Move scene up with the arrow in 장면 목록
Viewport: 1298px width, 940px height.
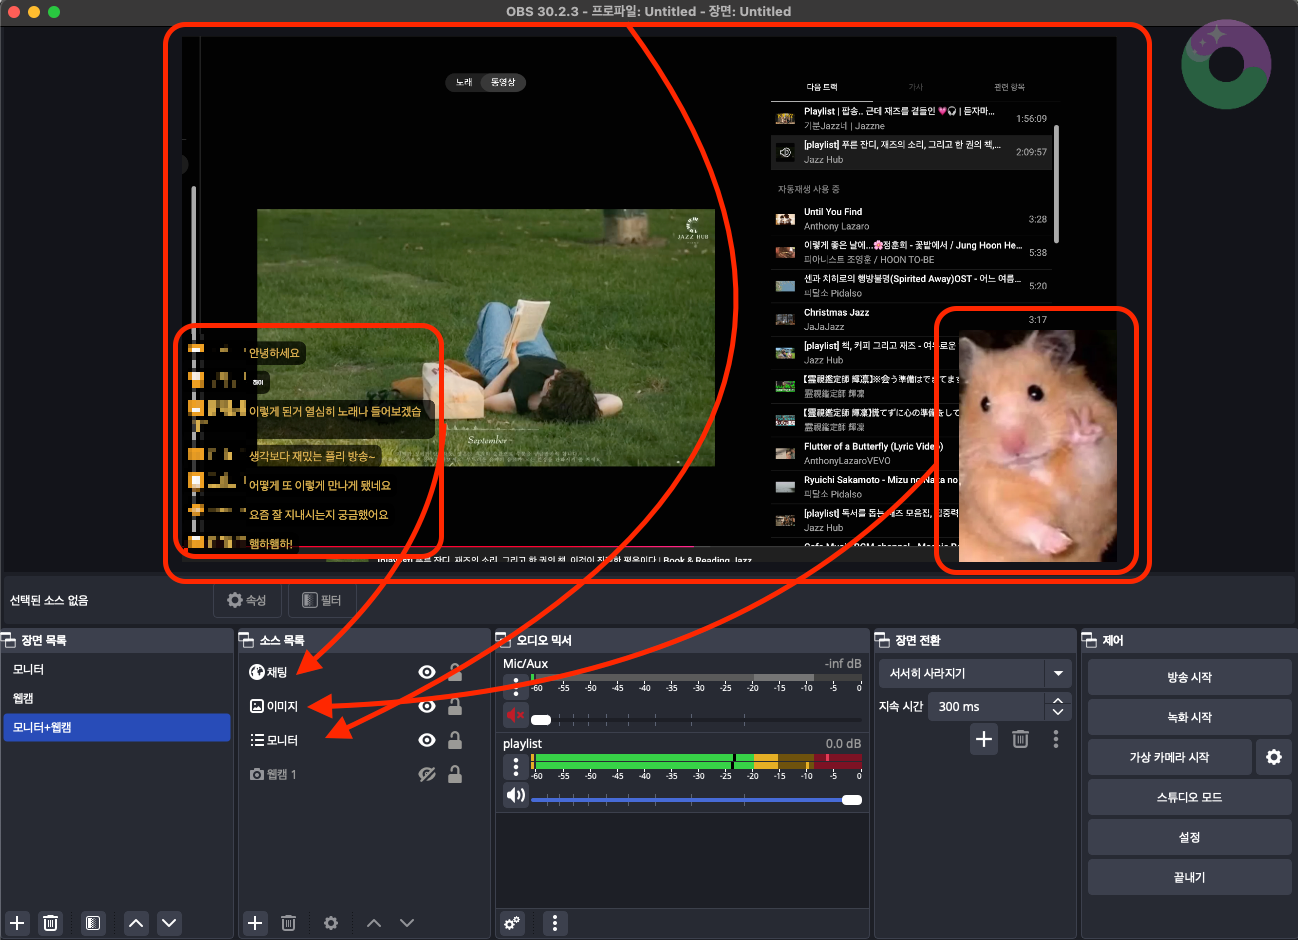coord(136,923)
